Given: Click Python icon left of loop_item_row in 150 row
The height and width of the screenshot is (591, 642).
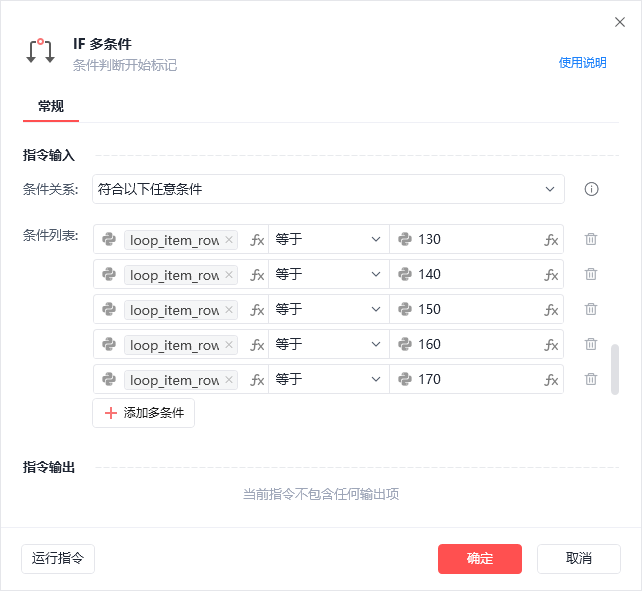Looking at the screenshot, I should (109, 309).
